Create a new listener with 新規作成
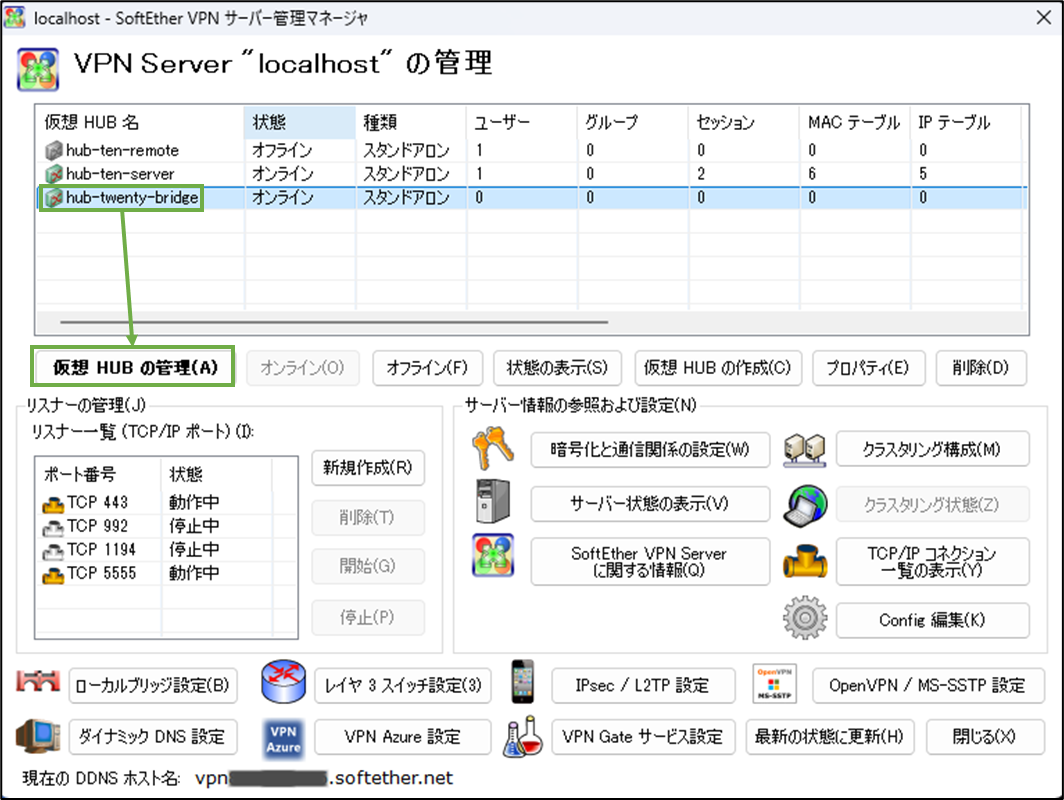 [x=366, y=468]
